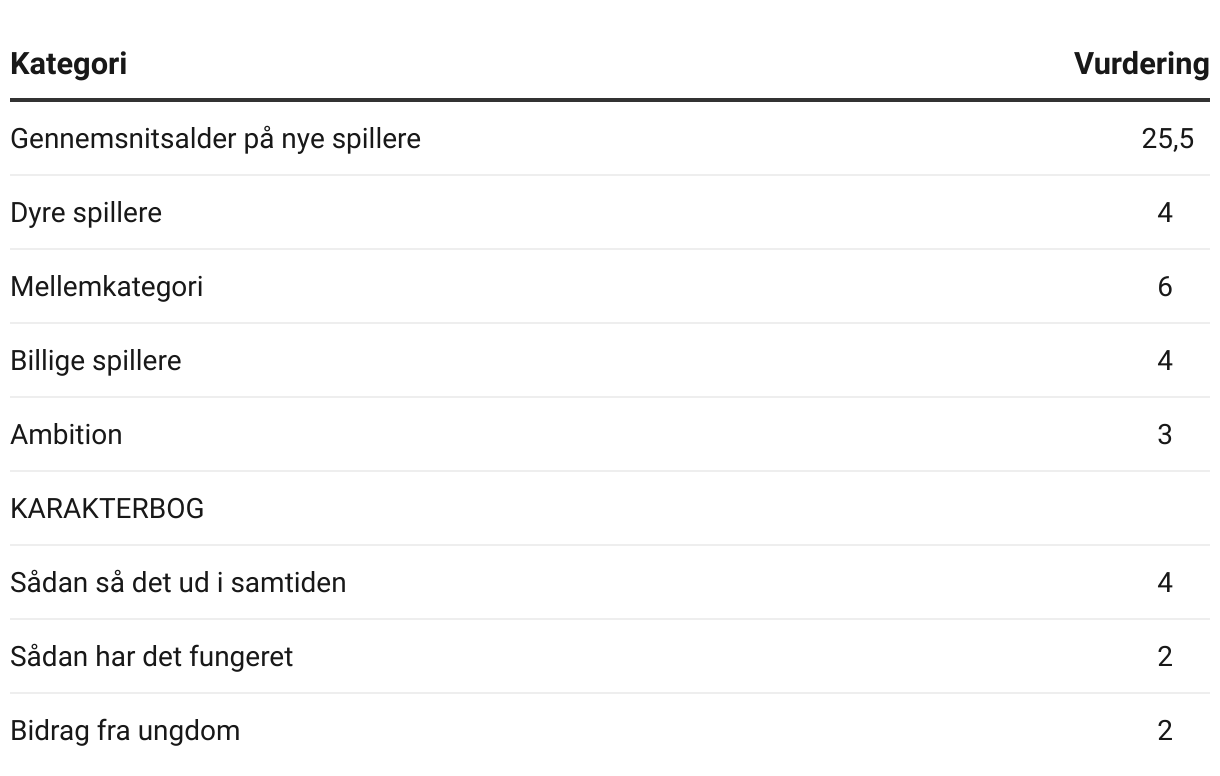Select the Billige spillere row label
This screenshot has width=1220, height=776.
96,361
